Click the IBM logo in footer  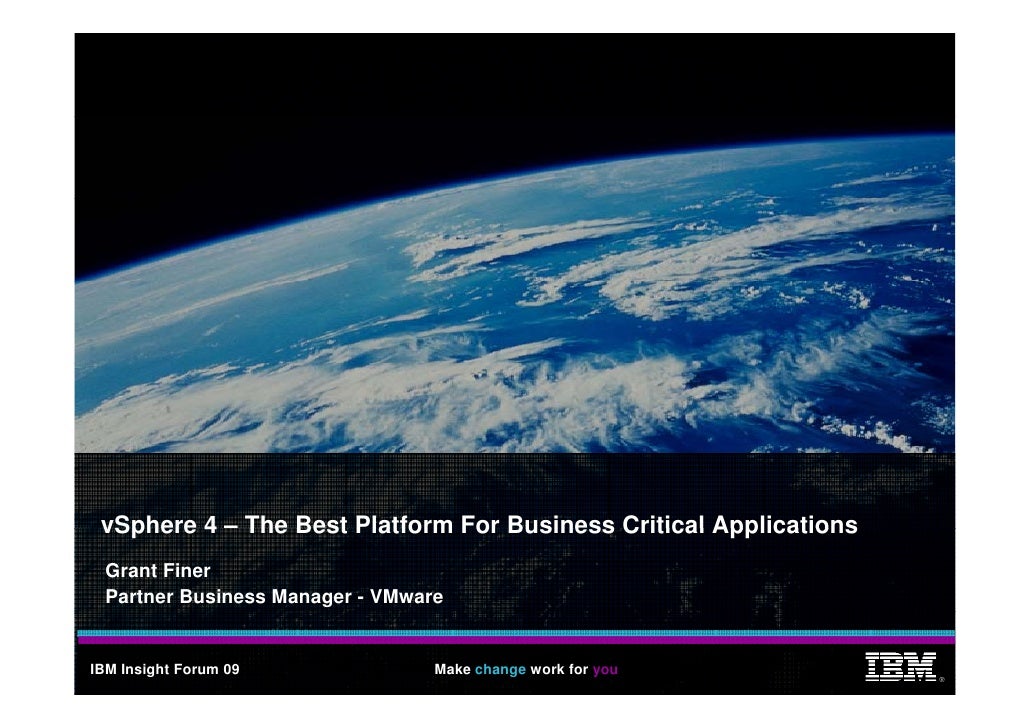(x=903, y=667)
